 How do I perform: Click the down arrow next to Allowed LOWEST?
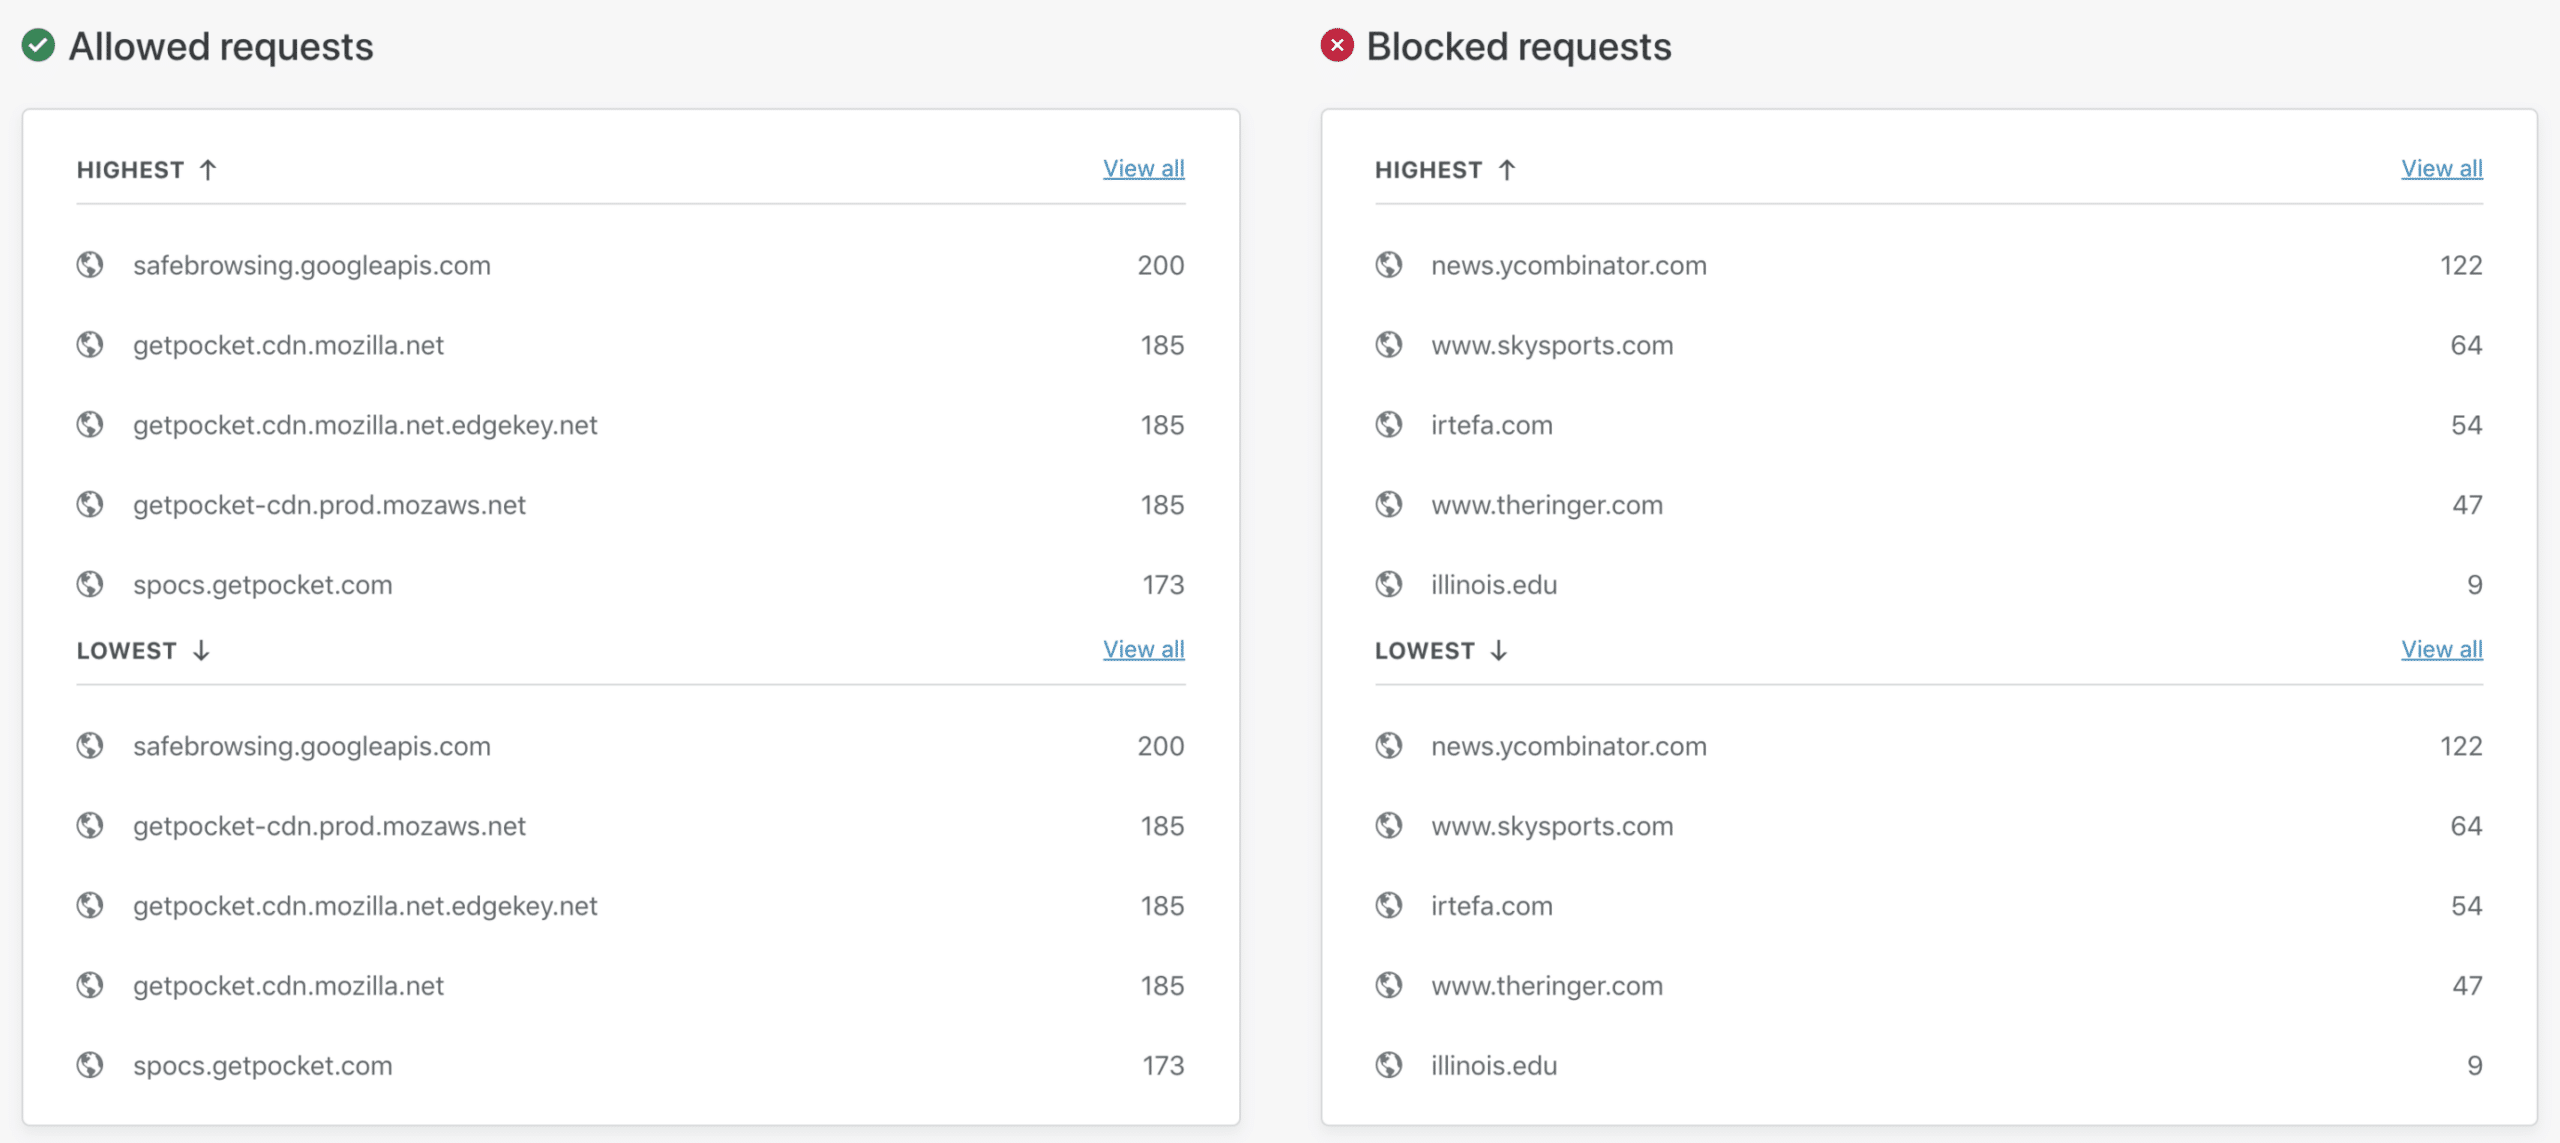[x=201, y=651]
